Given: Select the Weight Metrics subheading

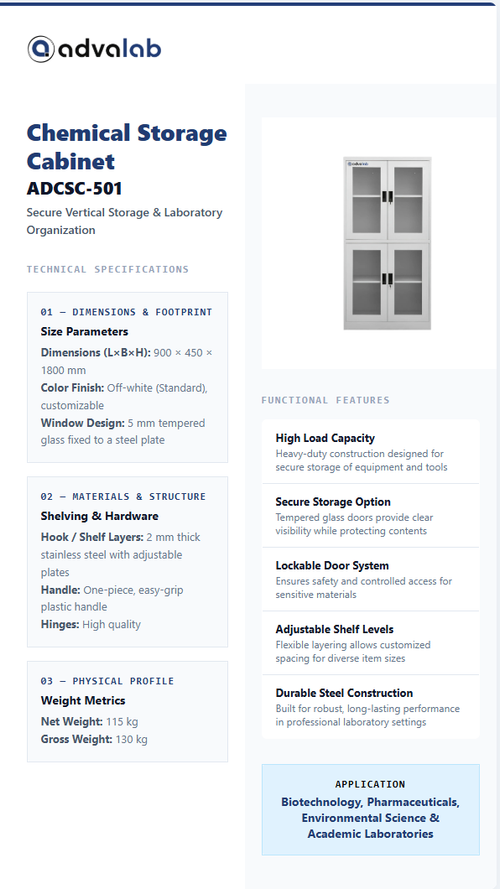Looking at the screenshot, I should (x=83, y=701).
